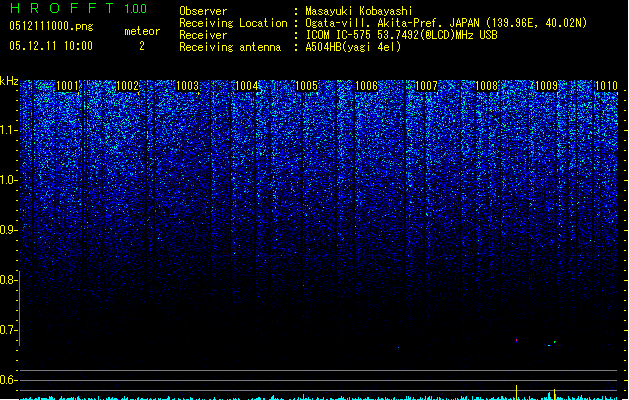The image size is (629, 400).
Task: Click the date and time 05.12.11 10:00
Action: [x=51, y=46]
